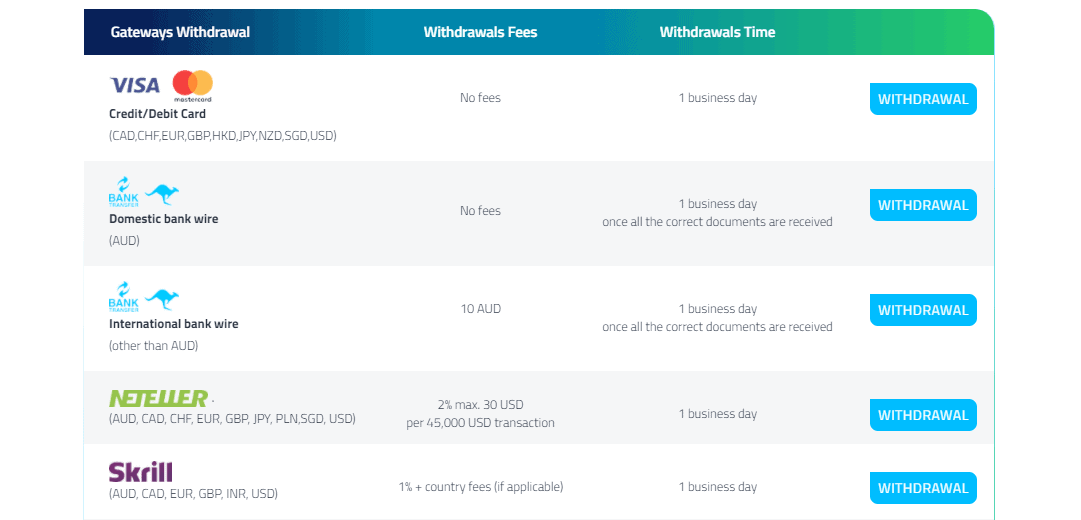Click Bank Transfer icon in Domestic bank wire row
This screenshot has height=520, width=1081.
pyautogui.click(x=123, y=191)
